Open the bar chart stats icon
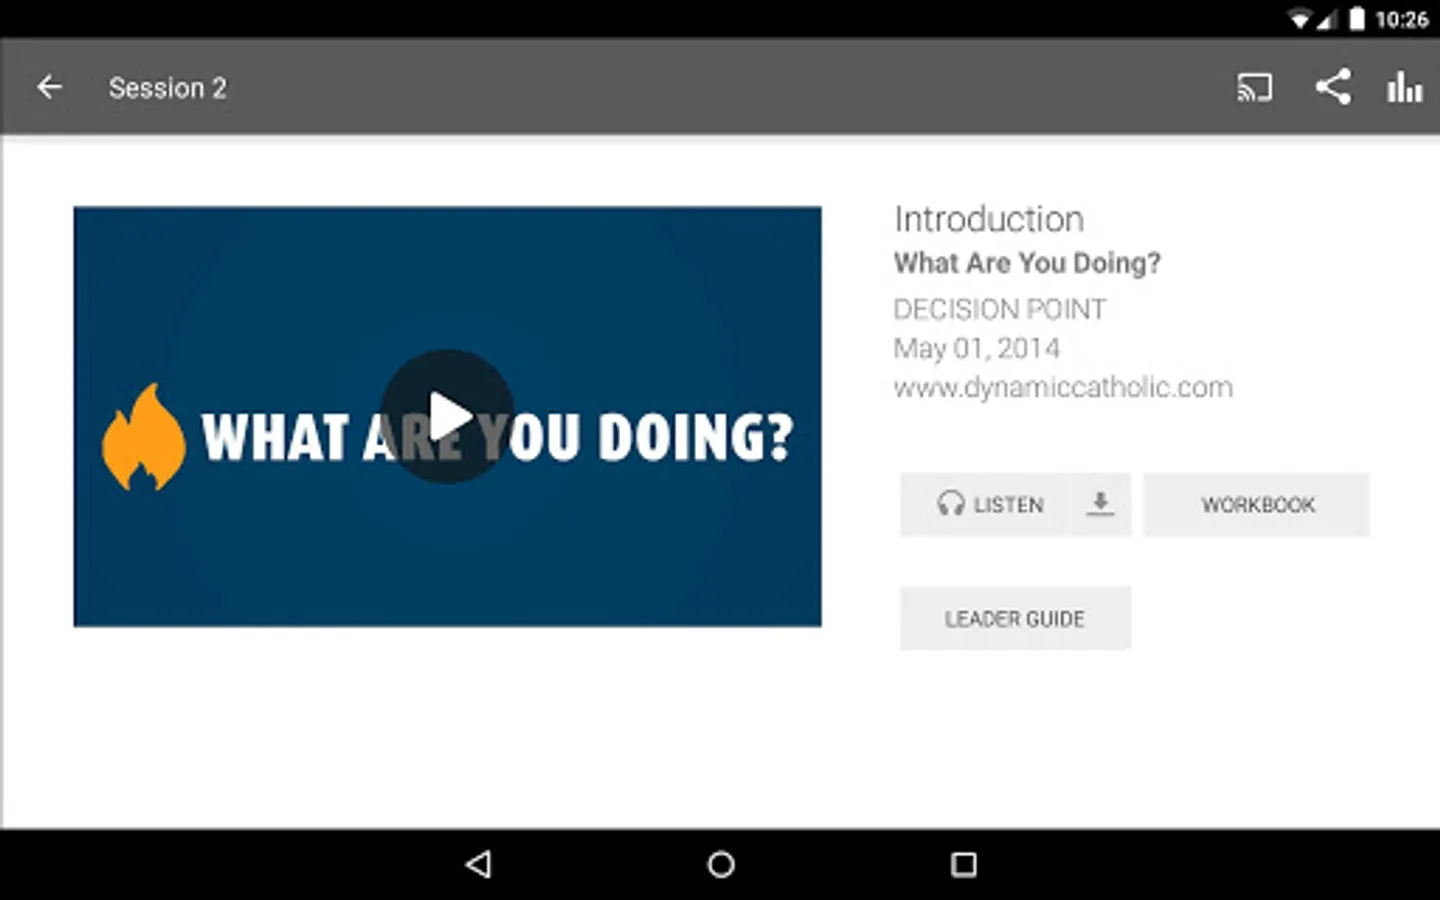 [1404, 87]
